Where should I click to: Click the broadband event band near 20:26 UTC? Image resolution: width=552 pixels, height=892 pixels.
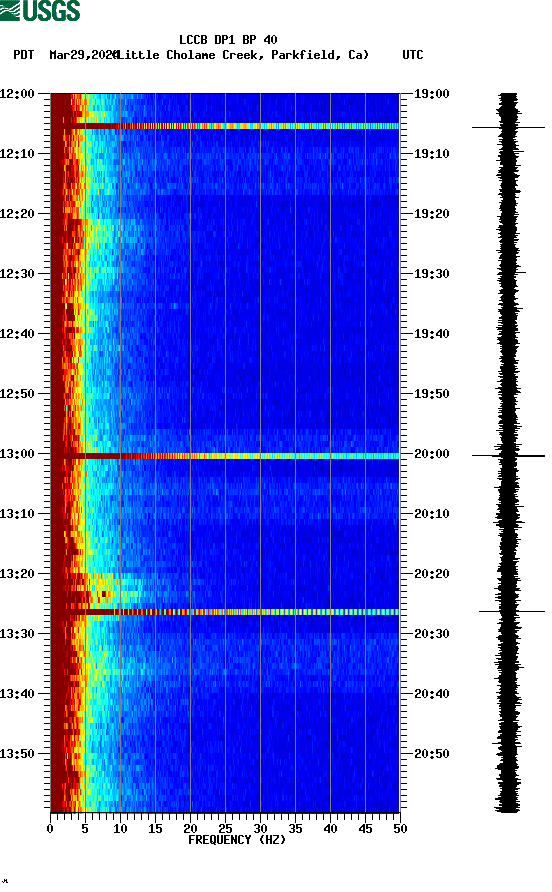(x=225, y=612)
